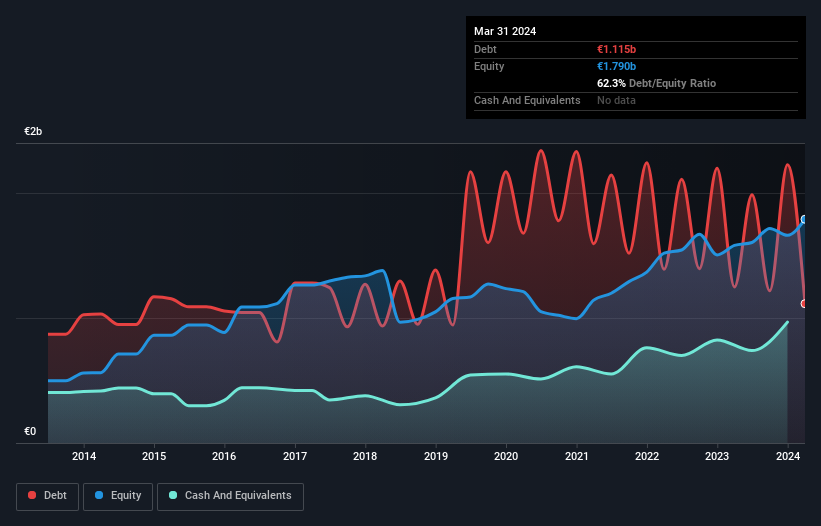Click the Mar 31 2024 tooltip date
This screenshot has height=526, width=821.
505,31
